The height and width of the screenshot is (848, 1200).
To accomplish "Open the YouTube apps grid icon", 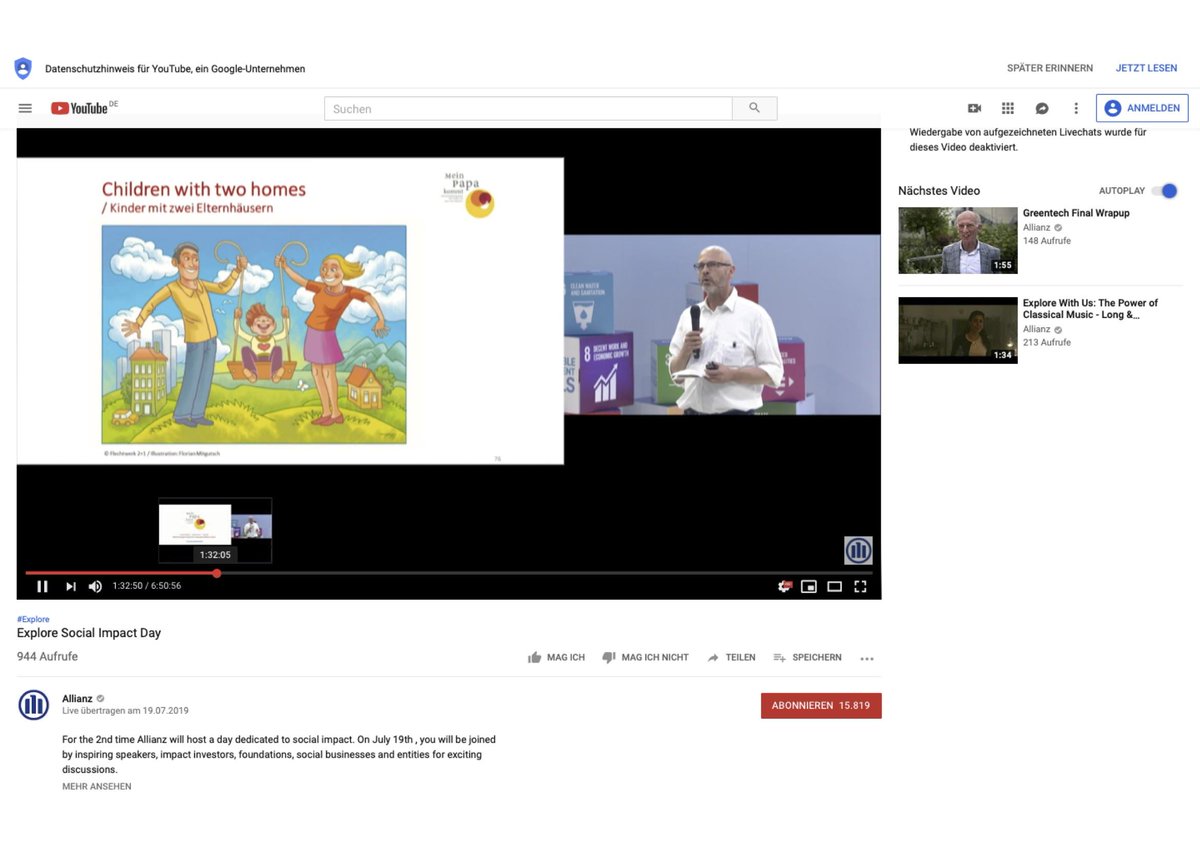I will [x=1008, y=108].
